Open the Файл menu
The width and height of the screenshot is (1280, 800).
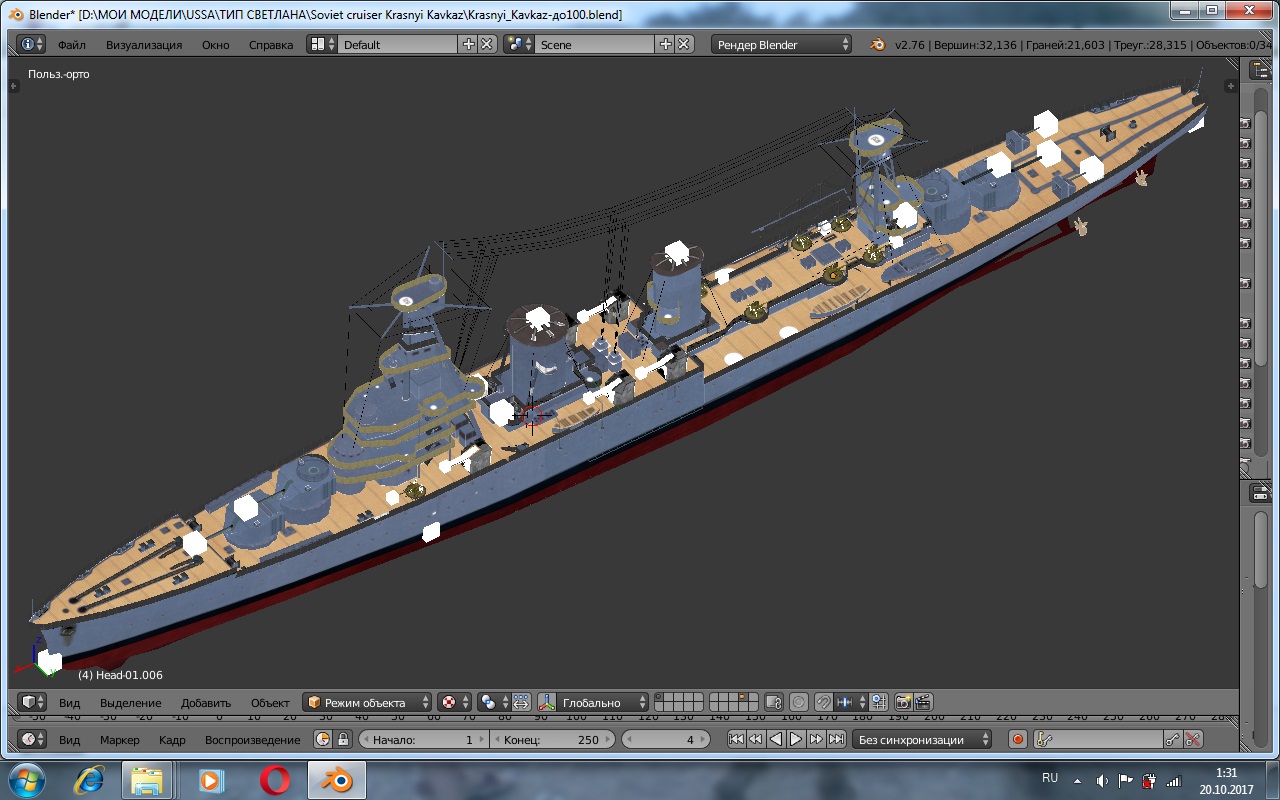(x=71, y=45)
